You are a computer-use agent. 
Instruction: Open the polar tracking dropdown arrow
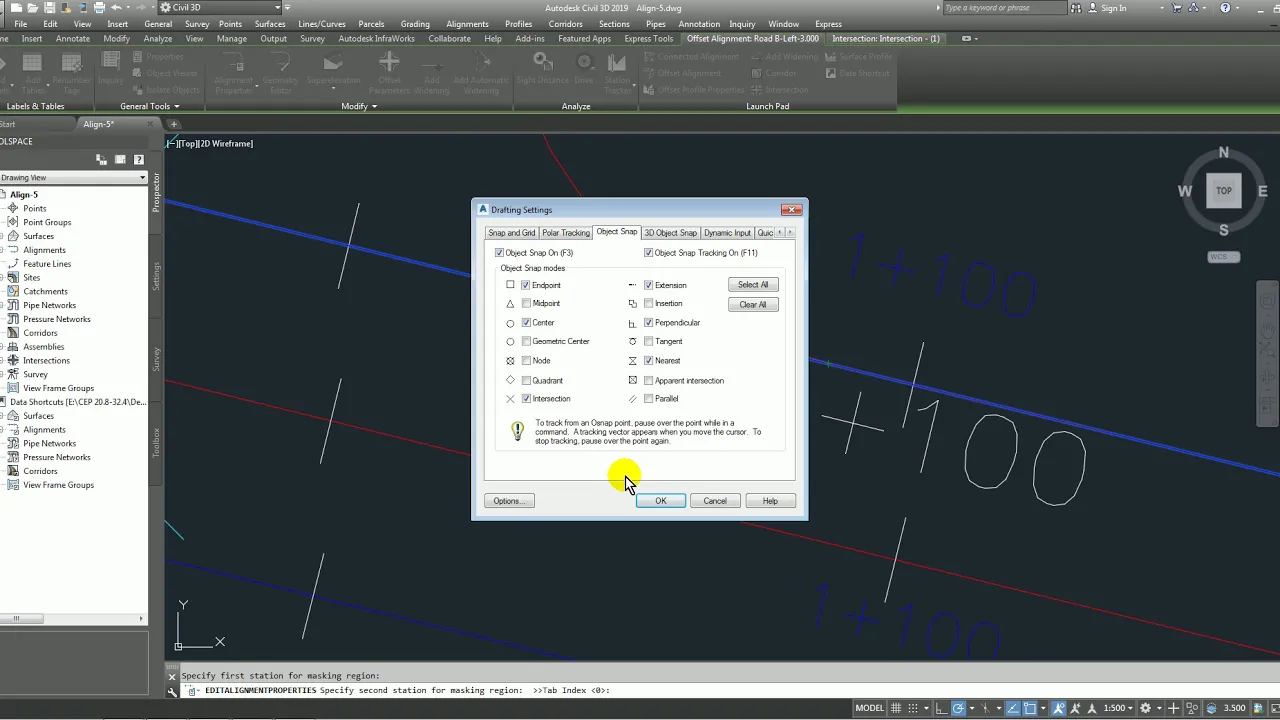(x=972, y=708)
